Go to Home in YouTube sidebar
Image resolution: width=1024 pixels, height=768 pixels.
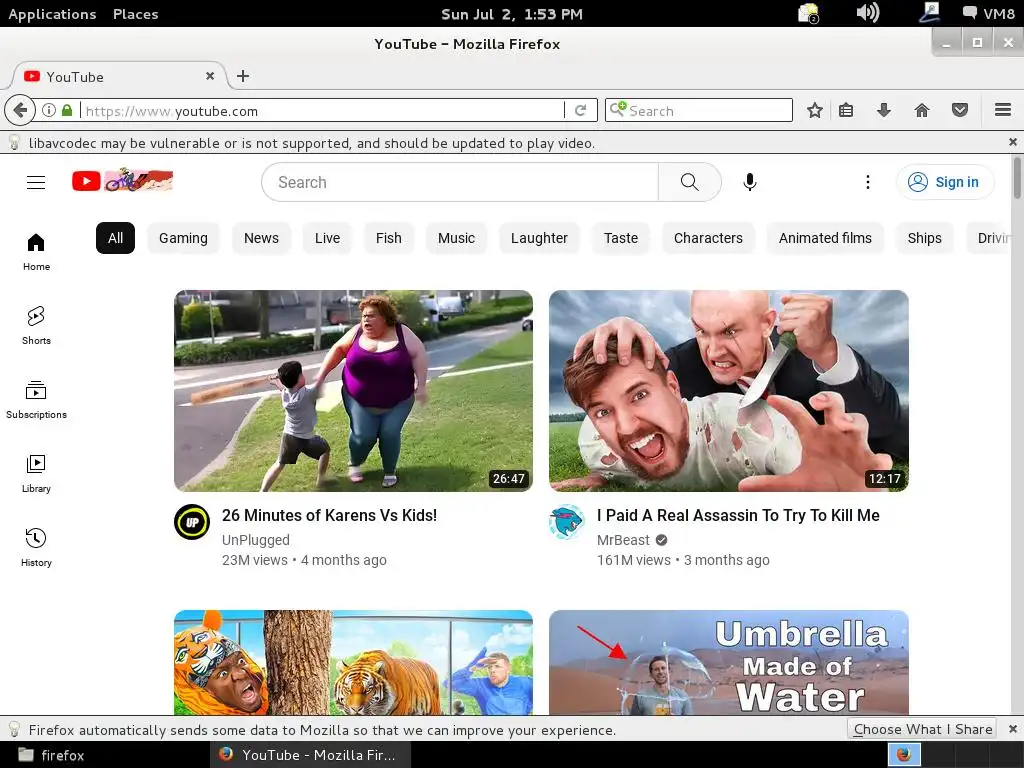coord(36,252)
